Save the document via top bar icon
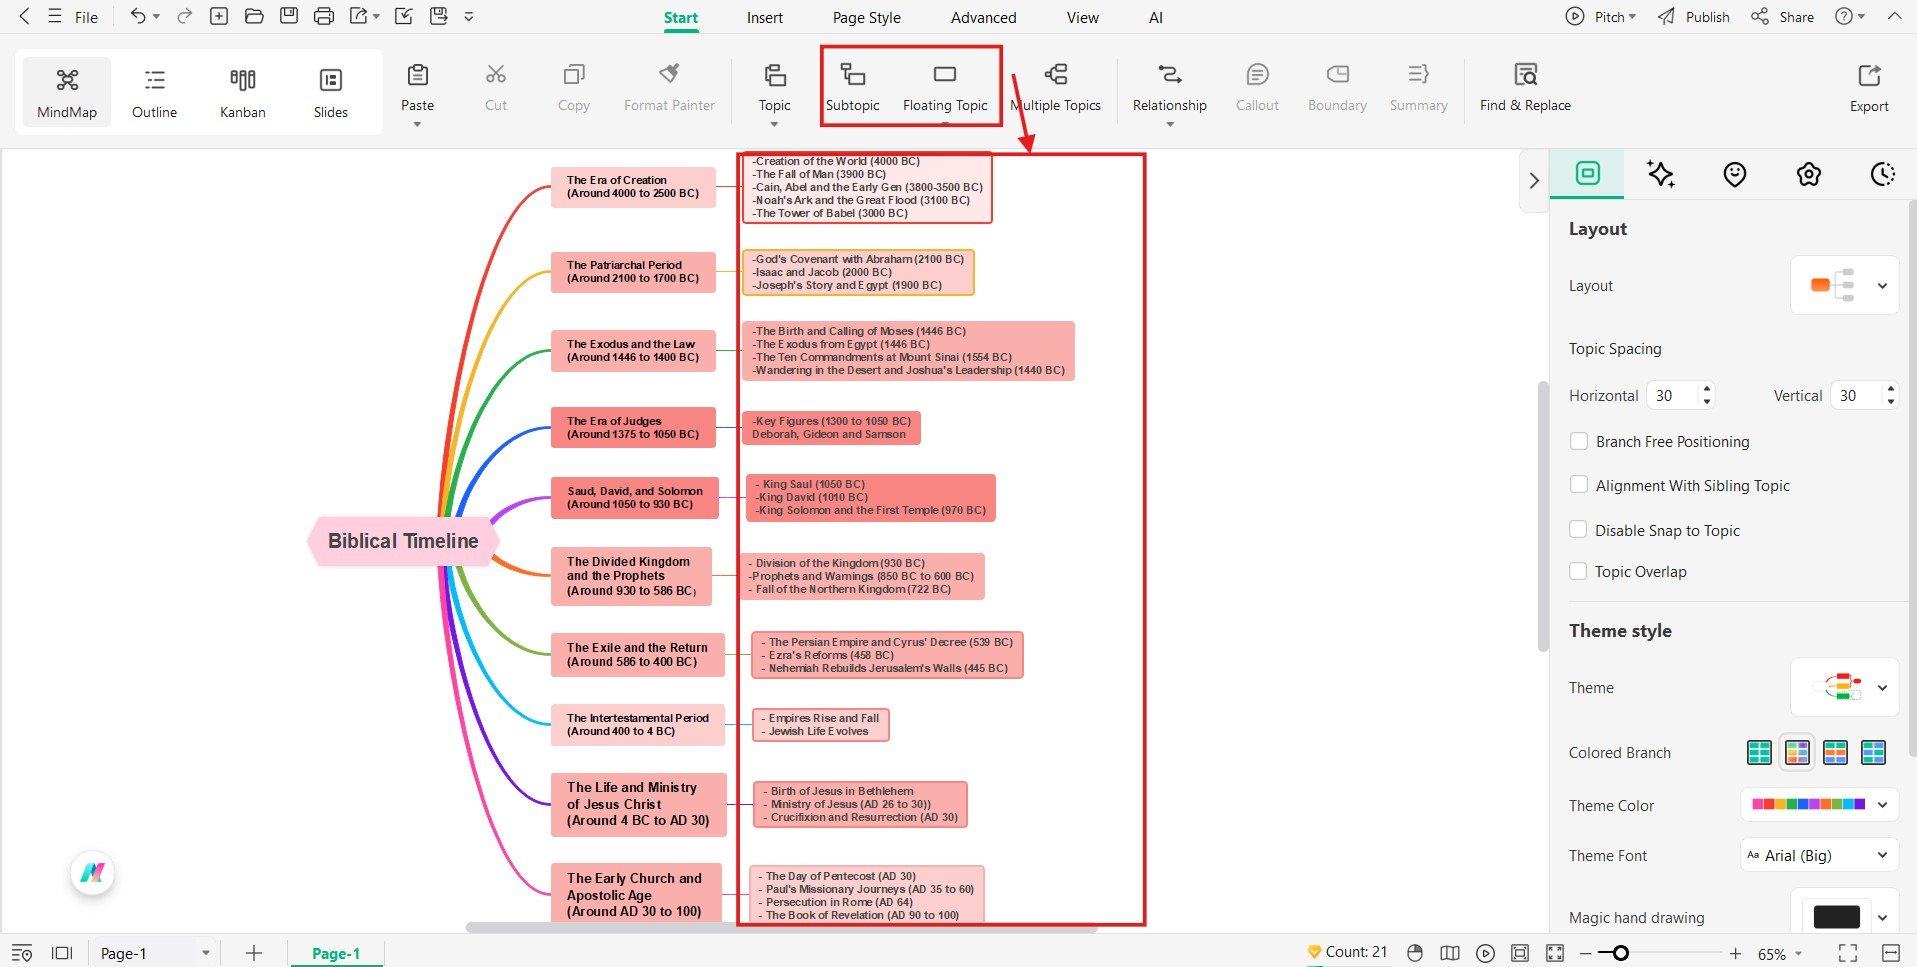The image size is (1917, 967). [x=289, y=16]
